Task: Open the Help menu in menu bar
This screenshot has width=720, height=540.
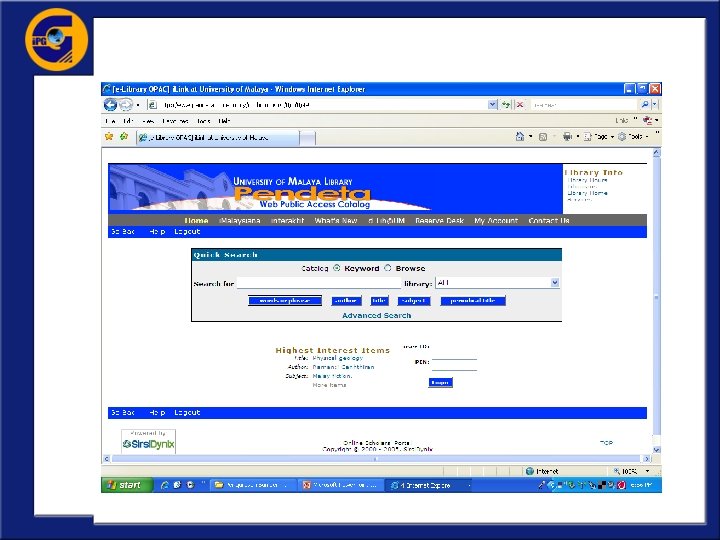Action: 224,121
